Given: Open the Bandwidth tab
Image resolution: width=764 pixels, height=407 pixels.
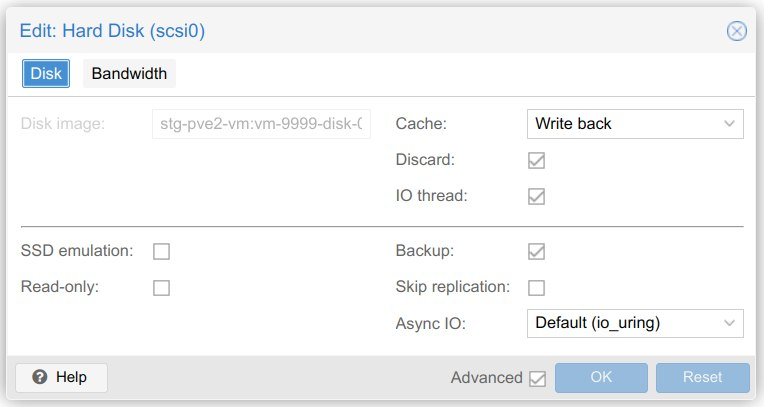Looking at the screenshot, I should pyautogui.click(x=129, y=74).
